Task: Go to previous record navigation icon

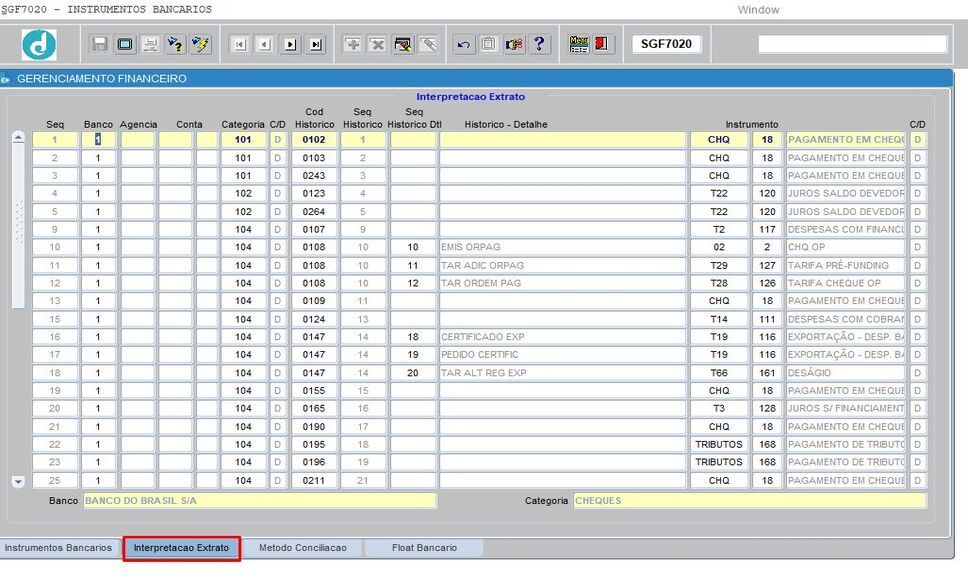Action: tap(265, 44)
